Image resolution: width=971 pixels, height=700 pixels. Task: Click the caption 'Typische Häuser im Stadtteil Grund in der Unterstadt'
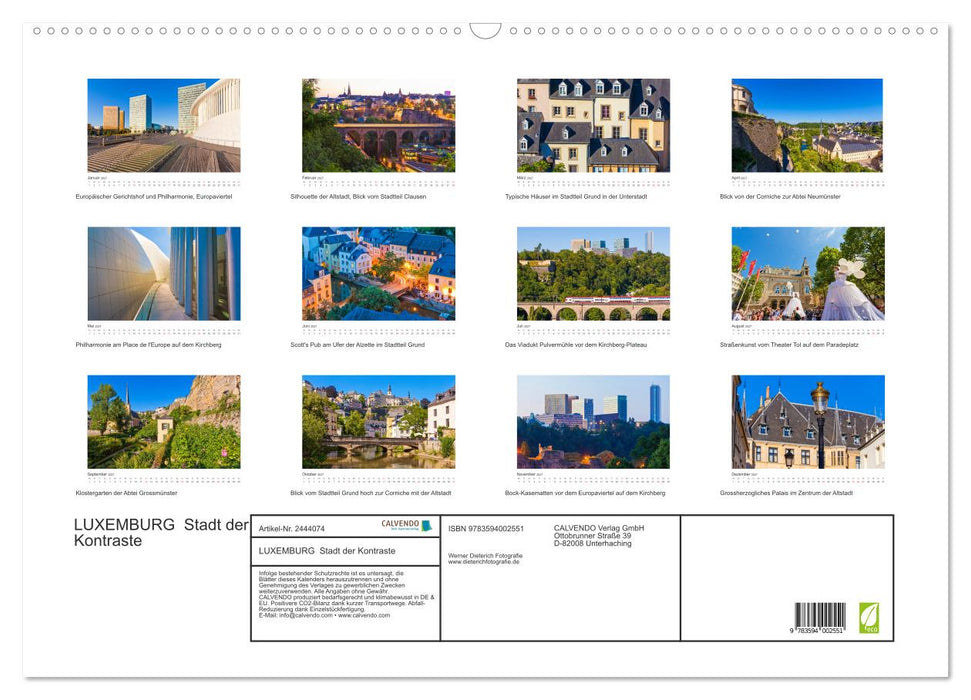click(576, 196)
